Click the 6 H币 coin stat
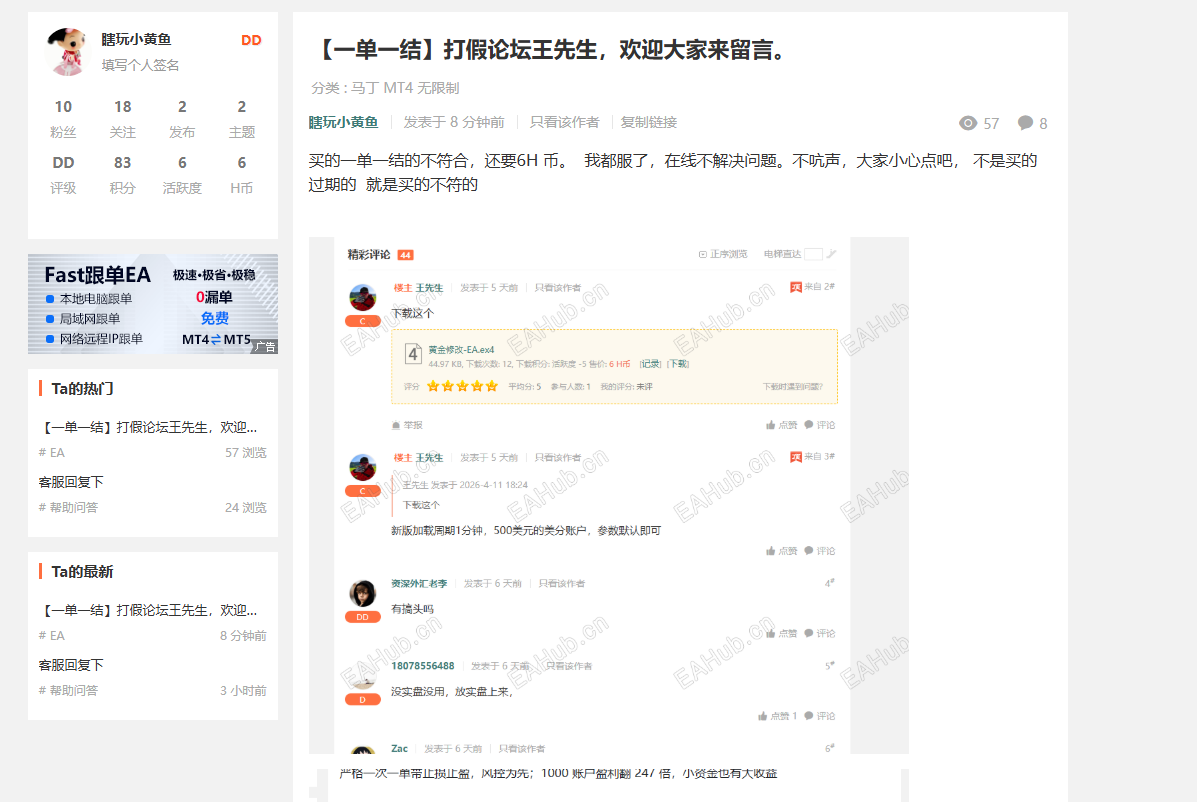The height and width of the screenshot is (802, 1197). click(x=242, y=175)
